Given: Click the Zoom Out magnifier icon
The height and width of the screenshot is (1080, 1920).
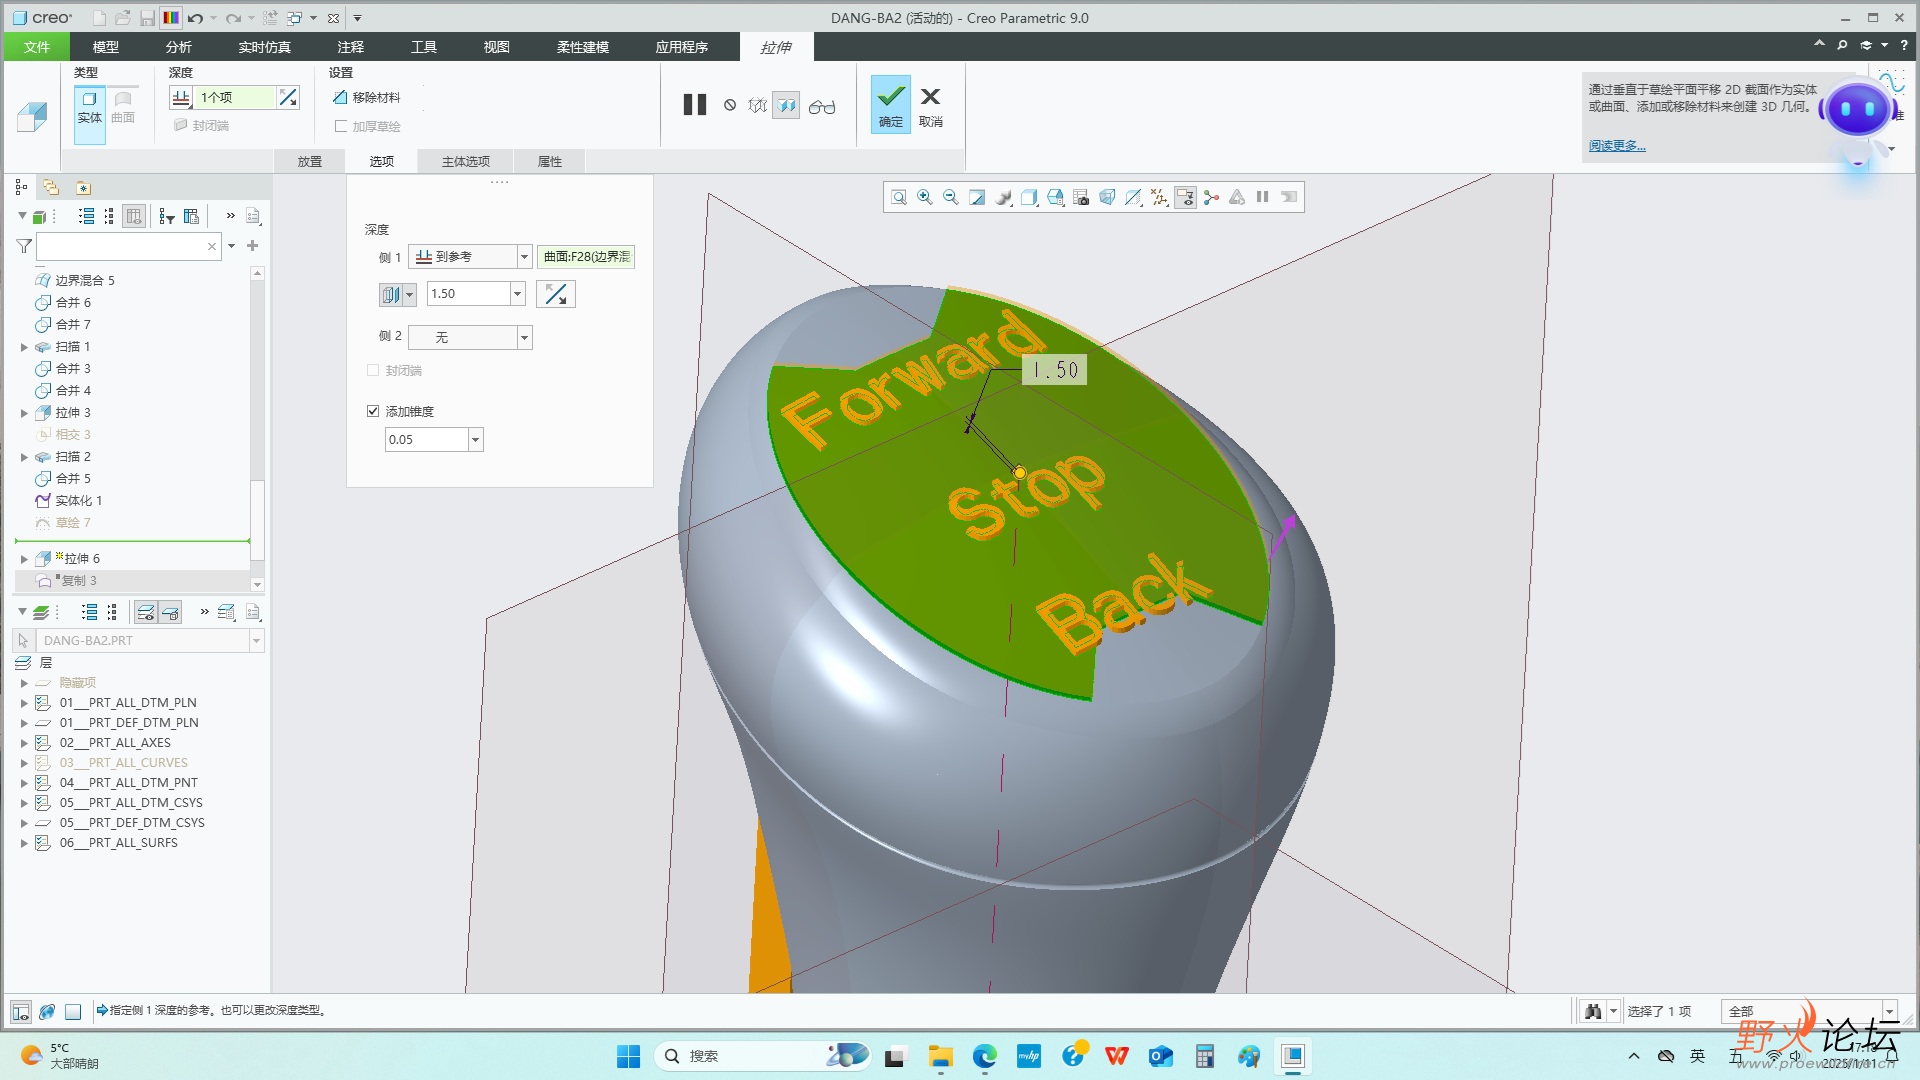Looking at the screenshot, I should point(951,197).
